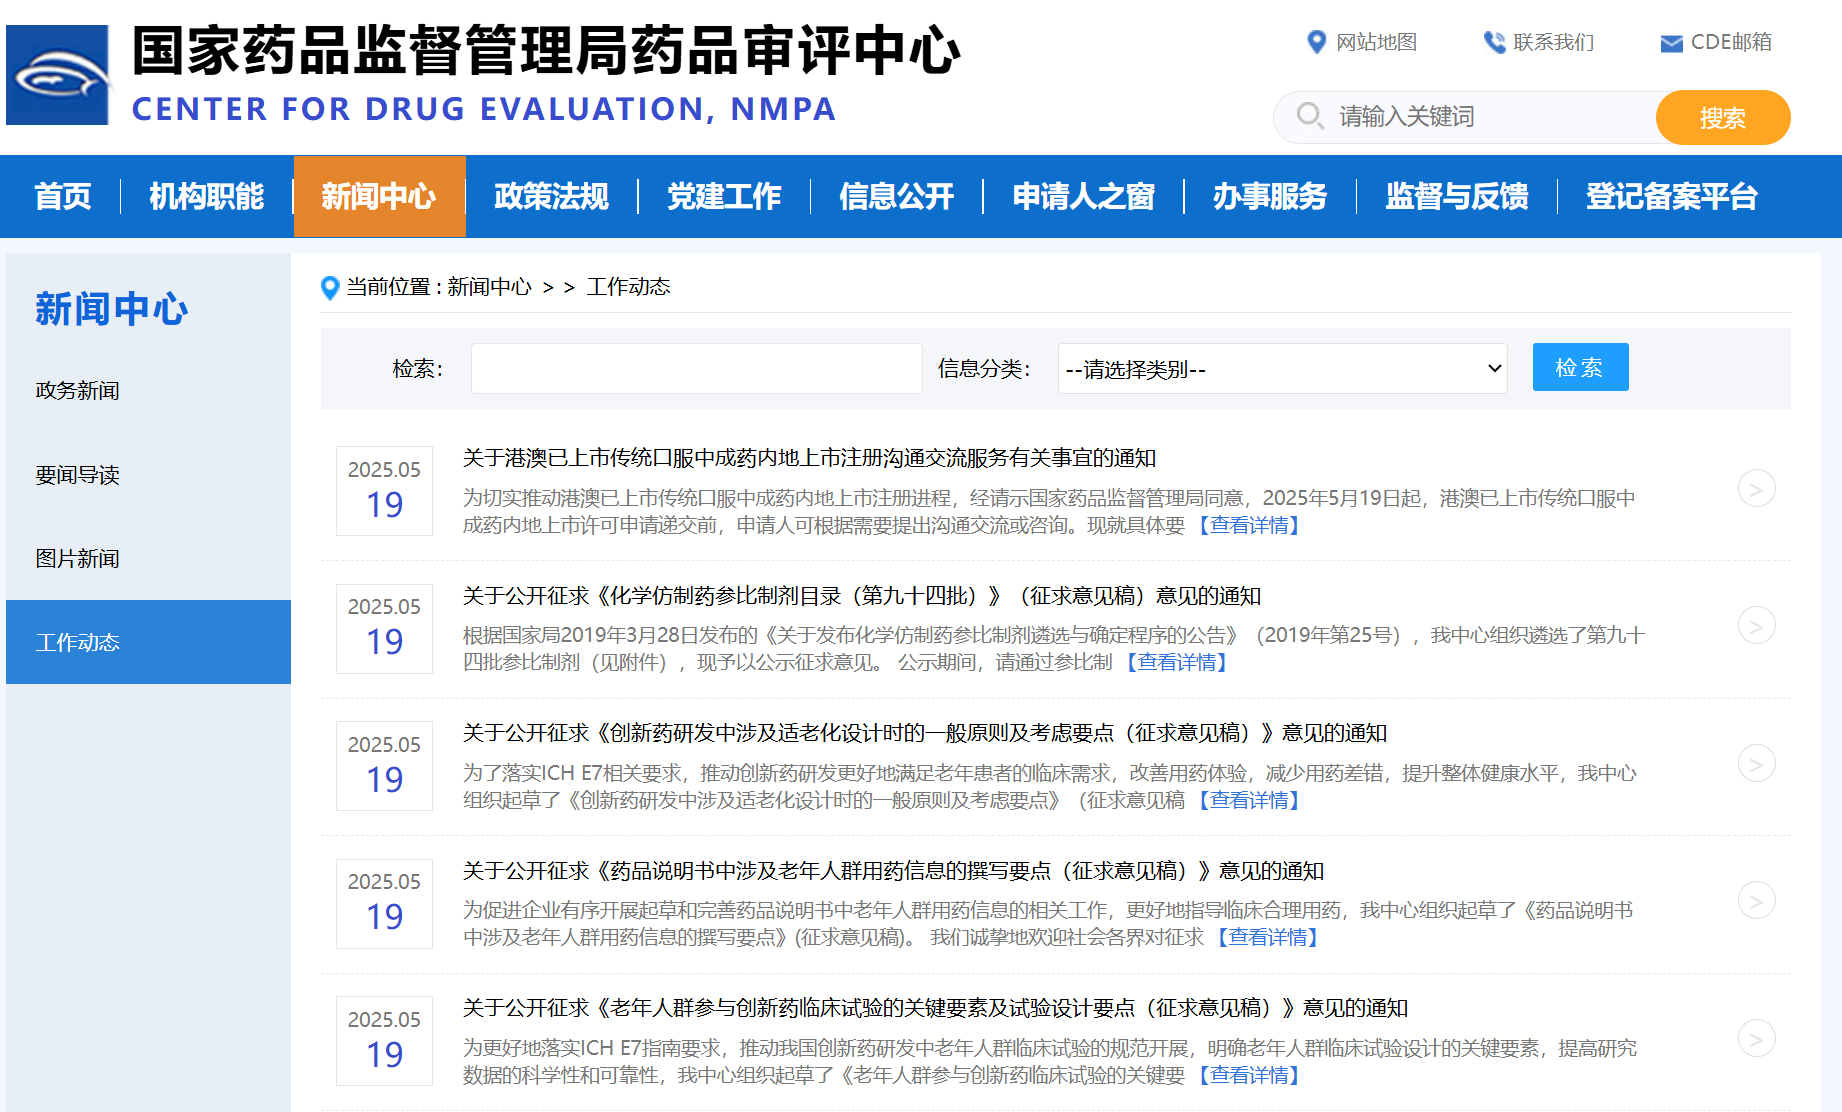Open the 信息分类 category dropdown
The image size is (1842, 1112).
[1282, 369]
